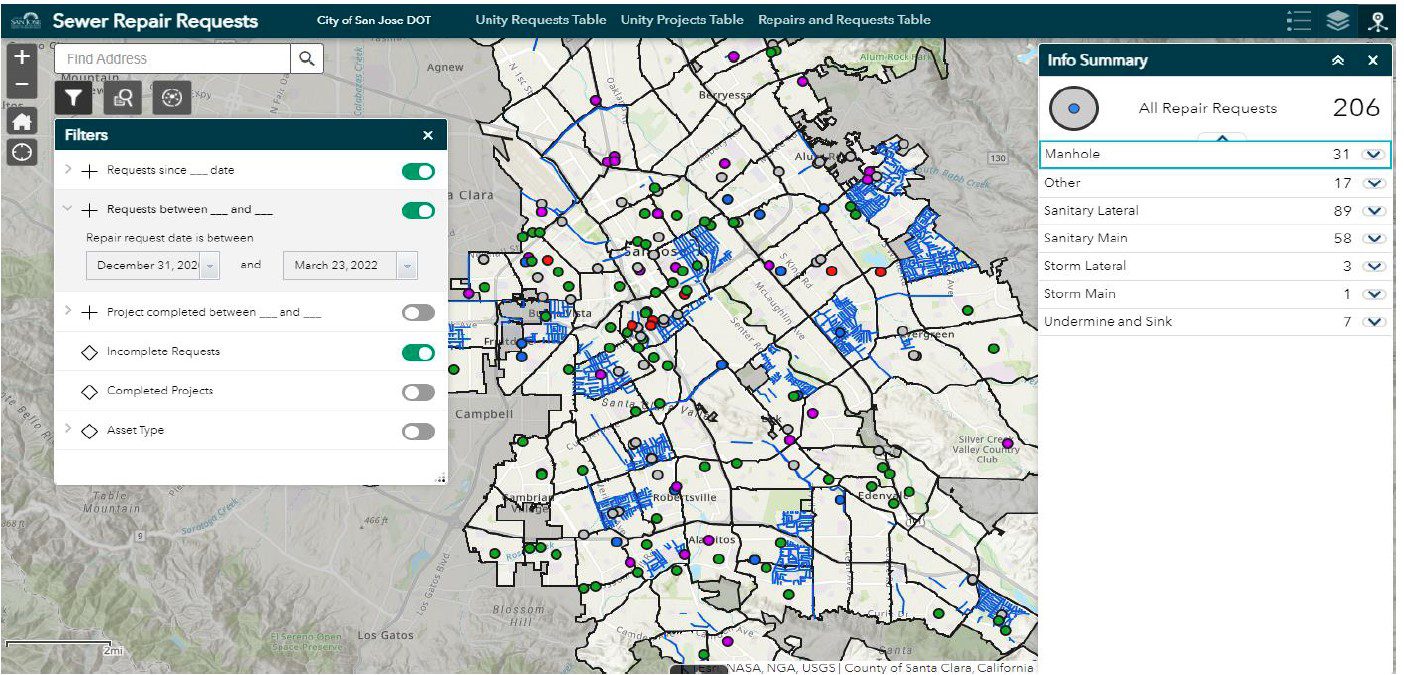Click the Sanitary Main count 58
Screen dimensions: 1404x675
coord(1342,239)
